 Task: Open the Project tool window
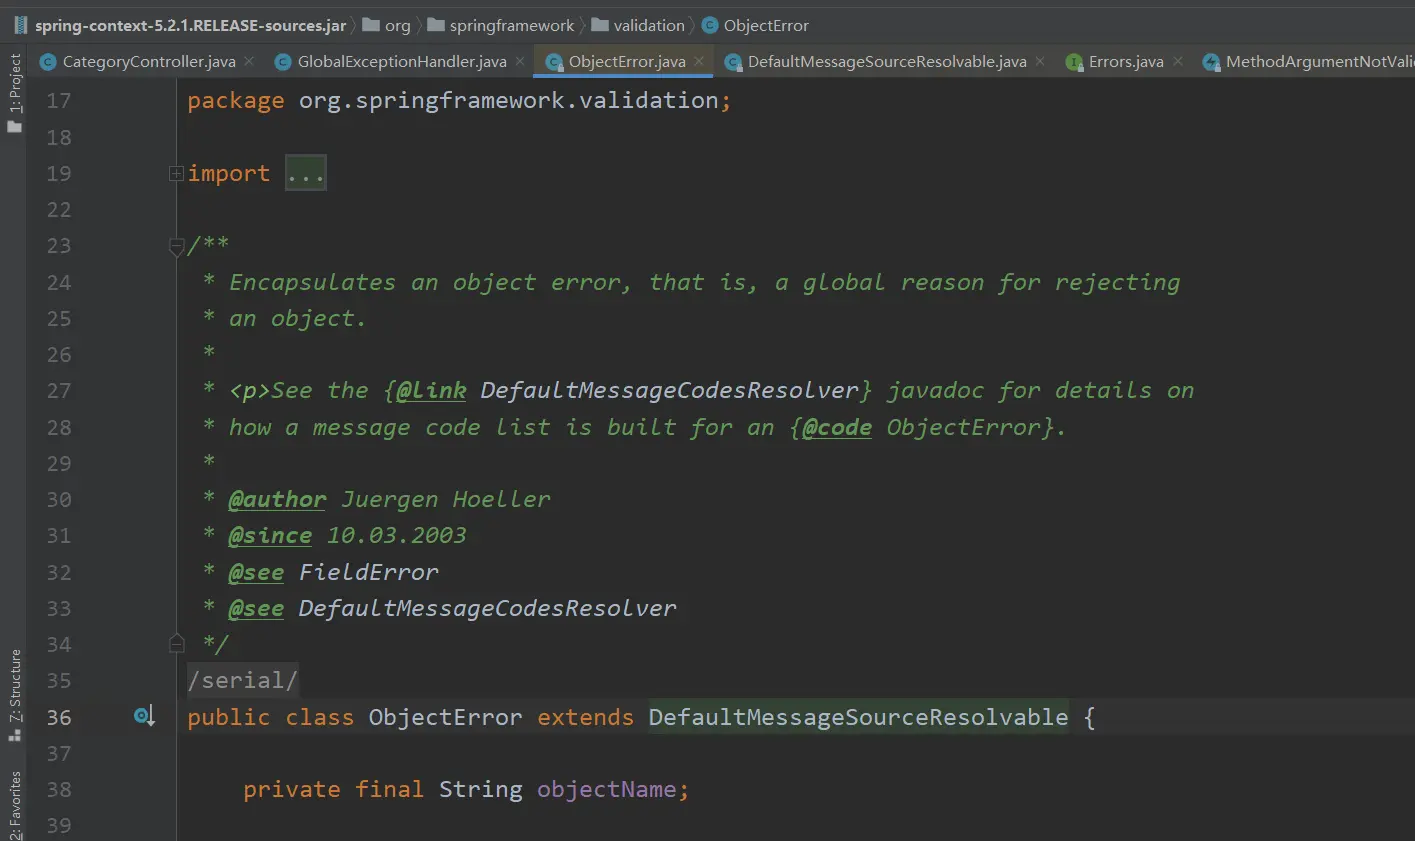pos(14,92)
